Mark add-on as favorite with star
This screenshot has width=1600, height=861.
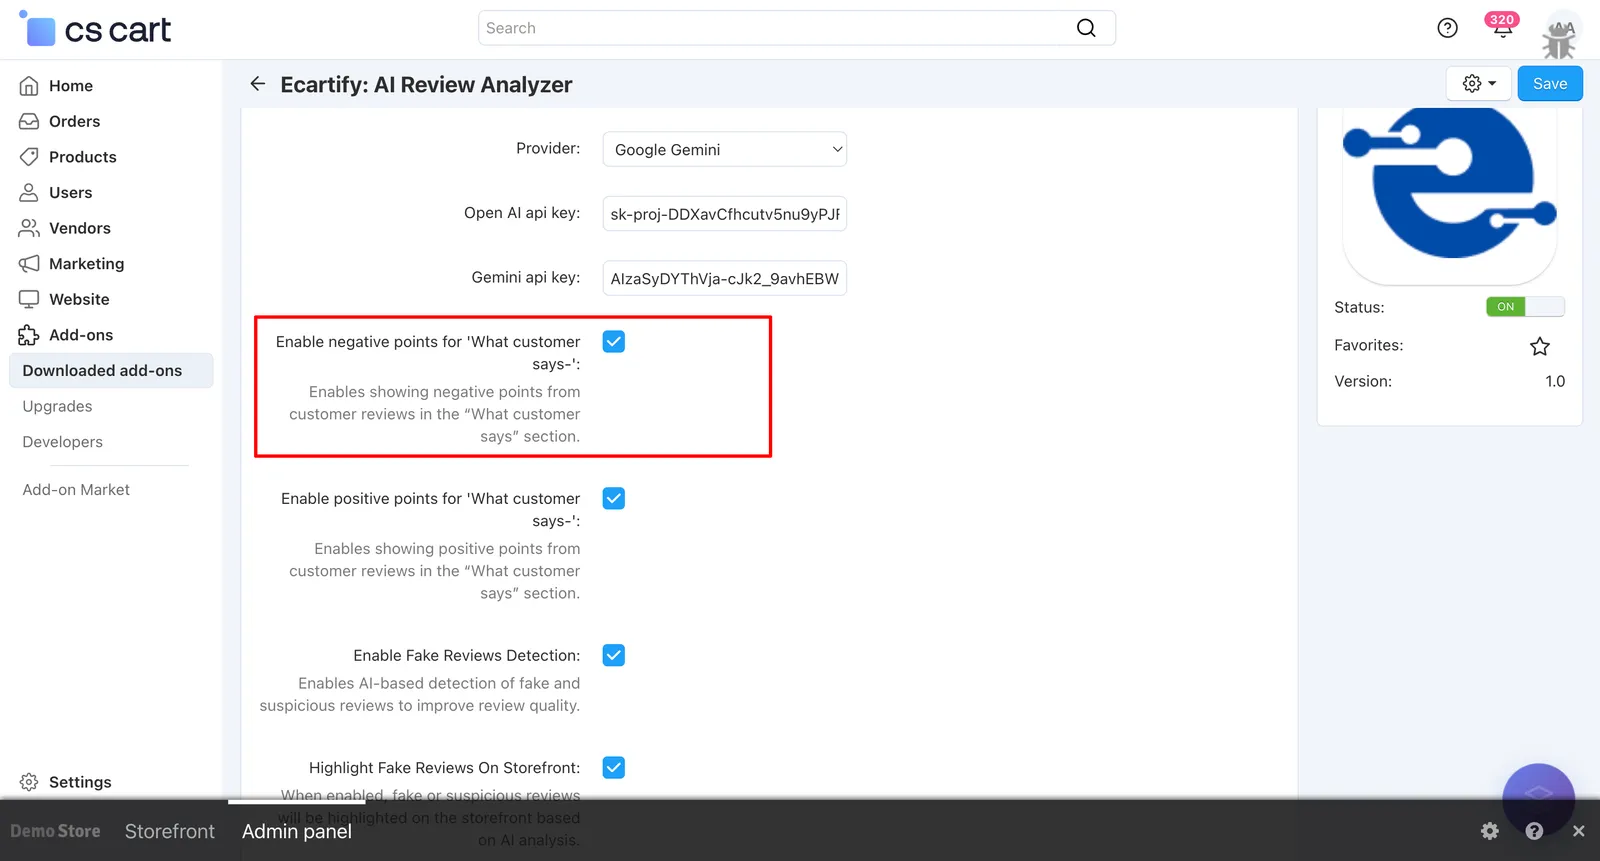coord(1540,346)
